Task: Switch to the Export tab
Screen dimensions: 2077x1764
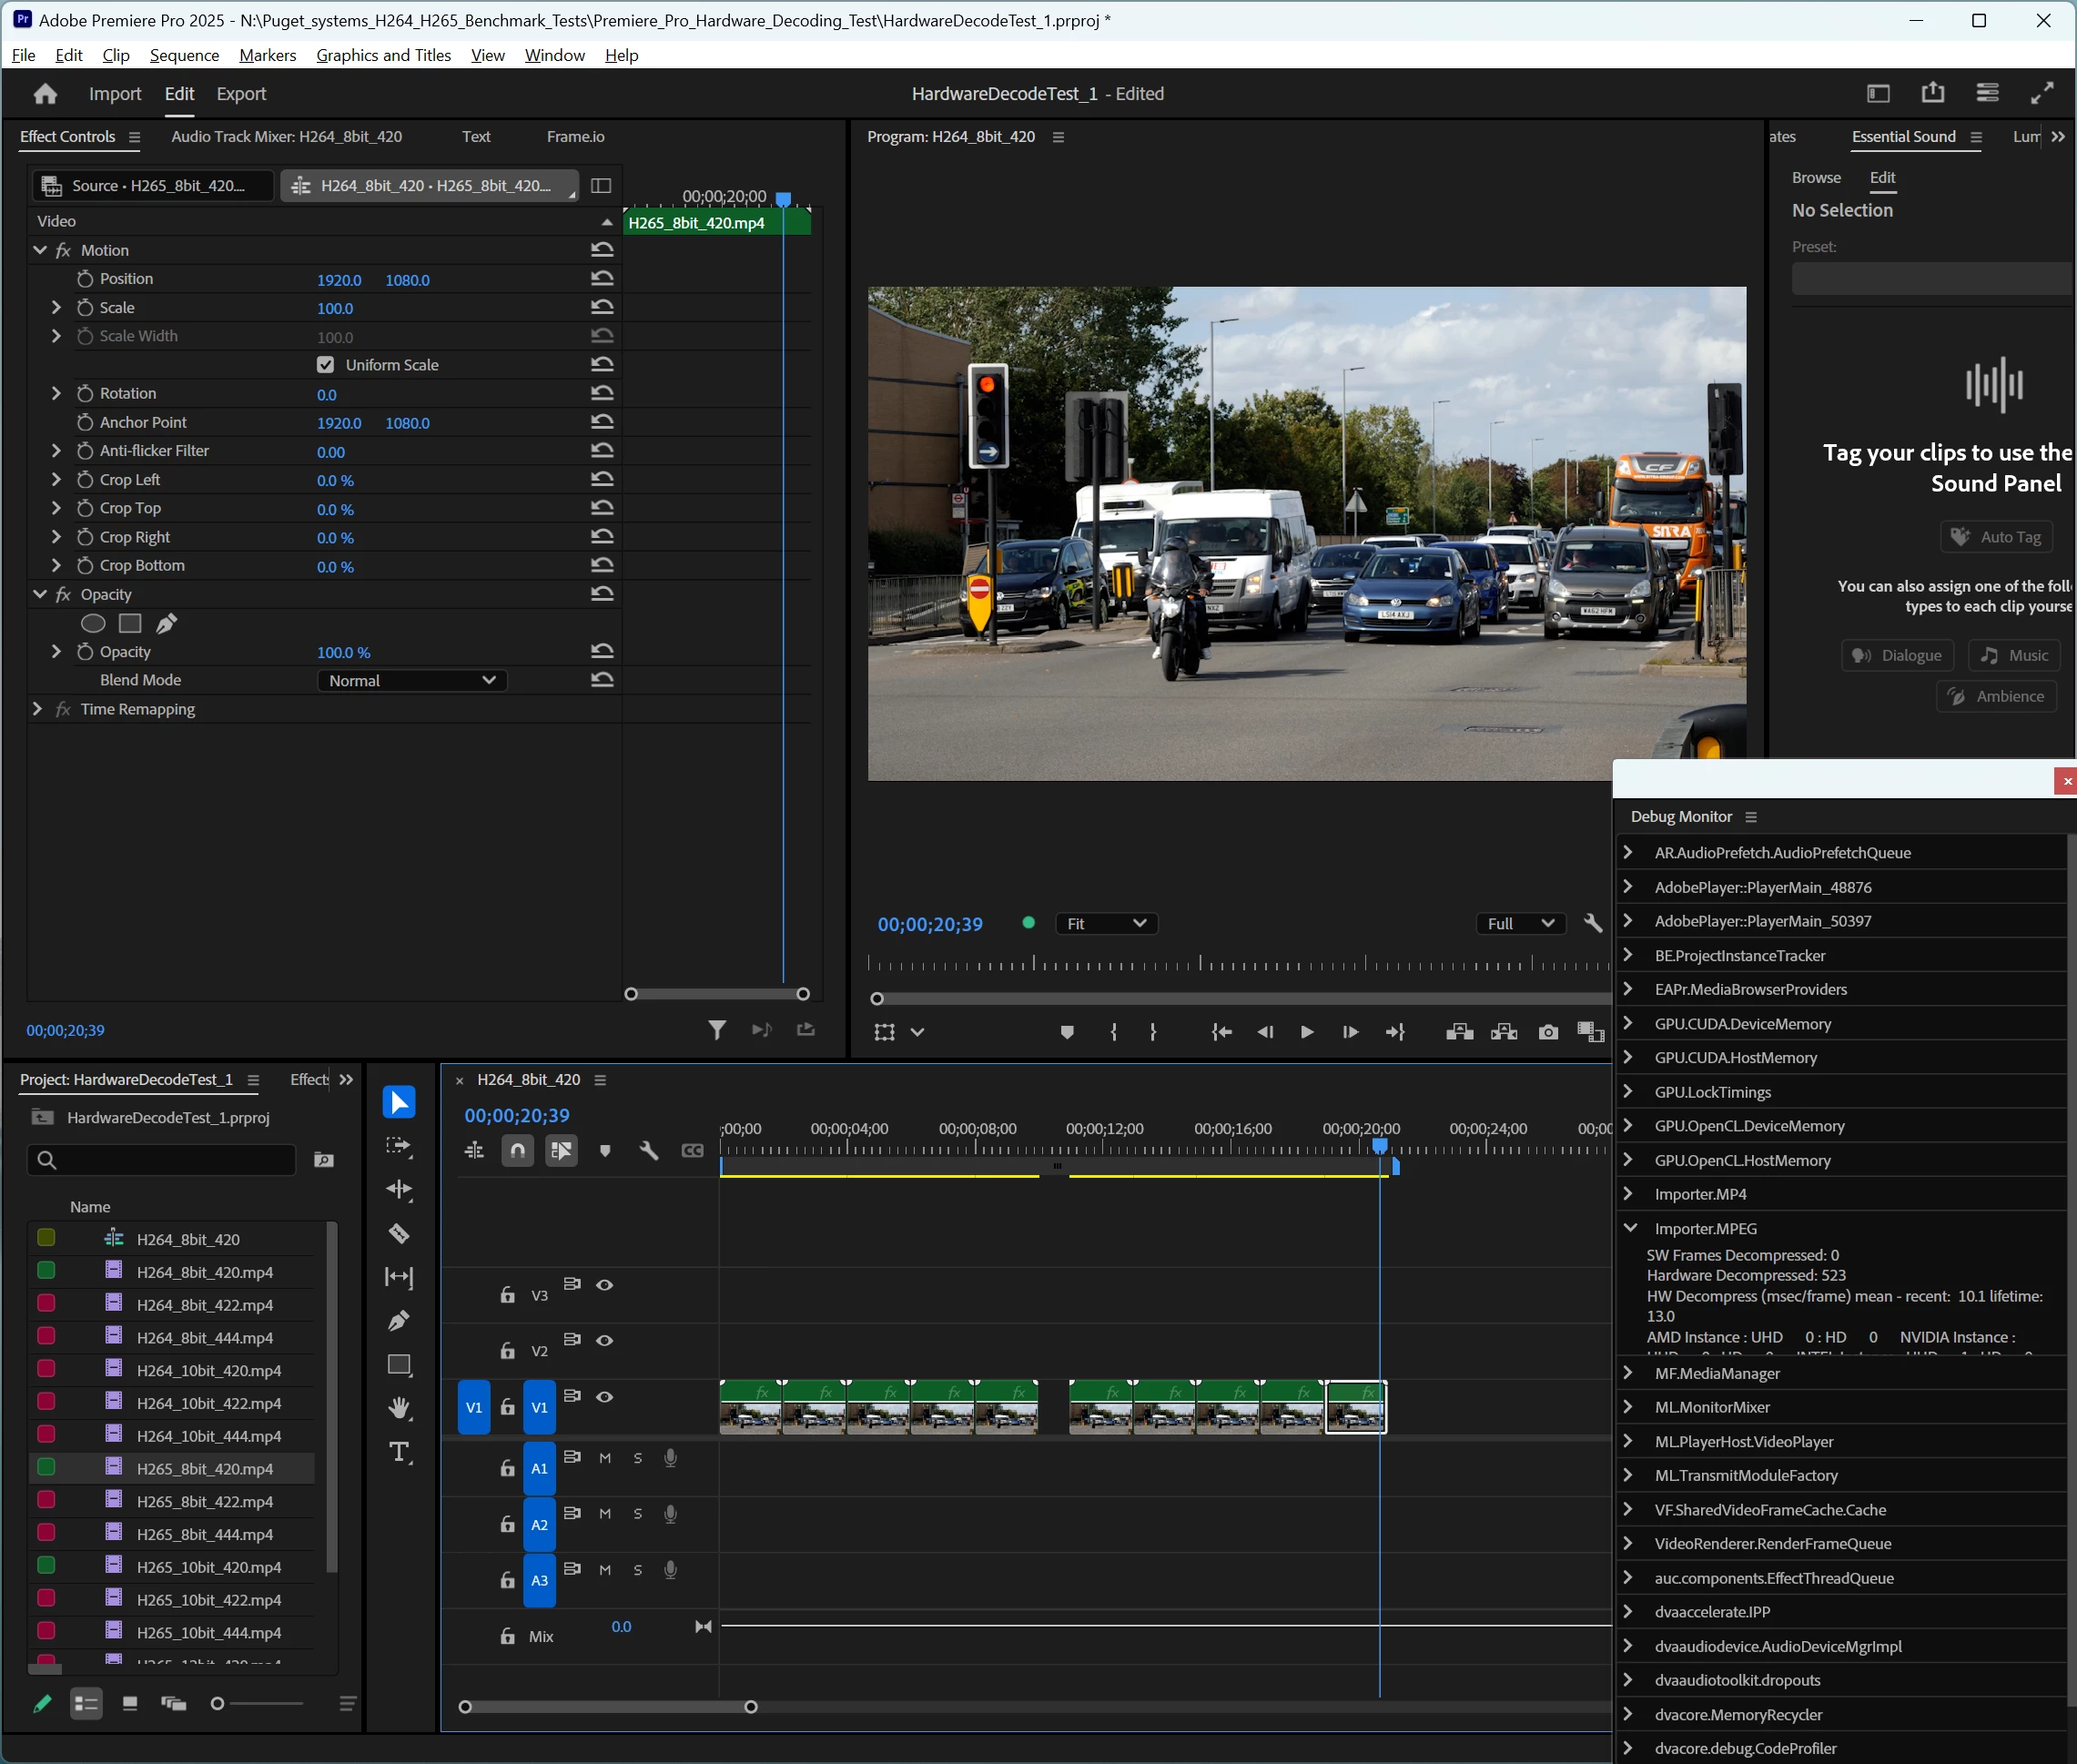Action: (x=241, y=94)
